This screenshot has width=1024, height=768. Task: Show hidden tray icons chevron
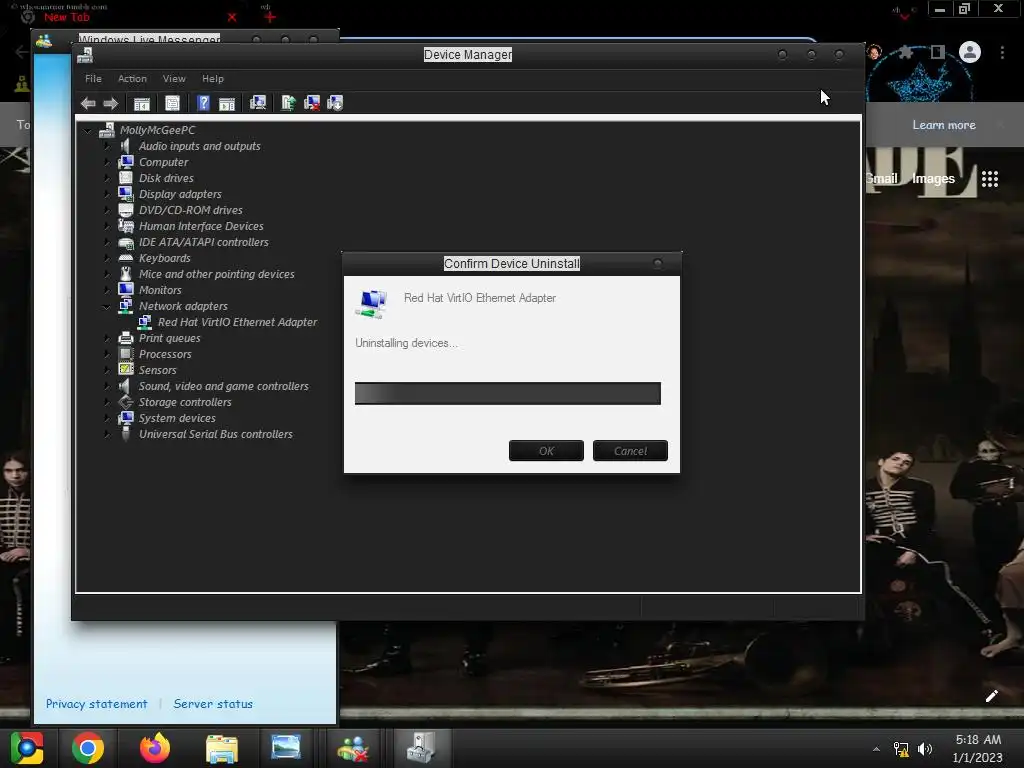coord(876,749)
